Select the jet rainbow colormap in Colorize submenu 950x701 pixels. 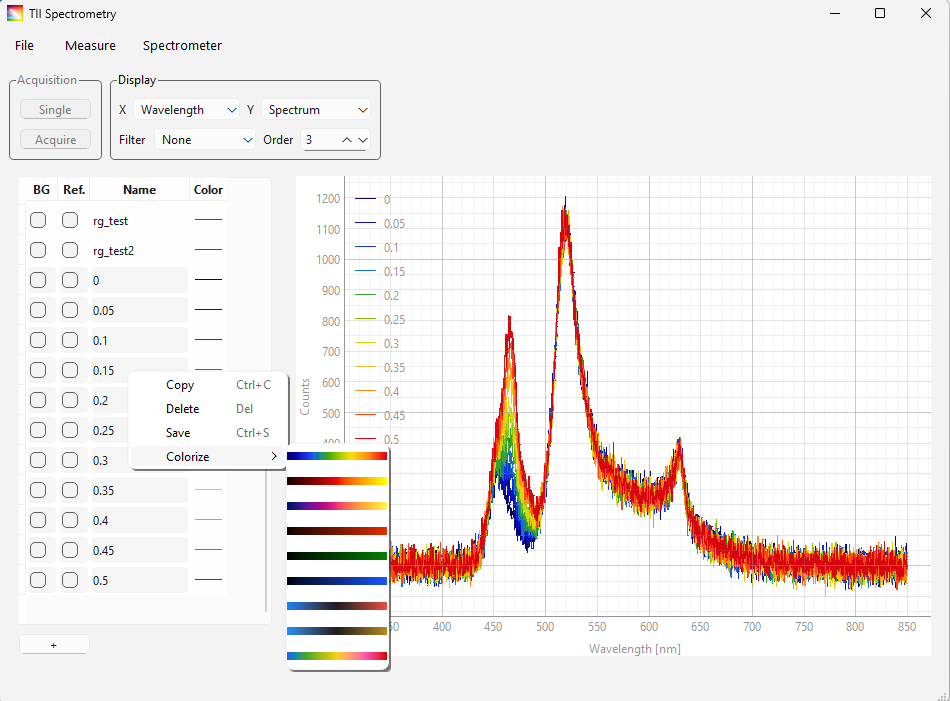point(337,456)
